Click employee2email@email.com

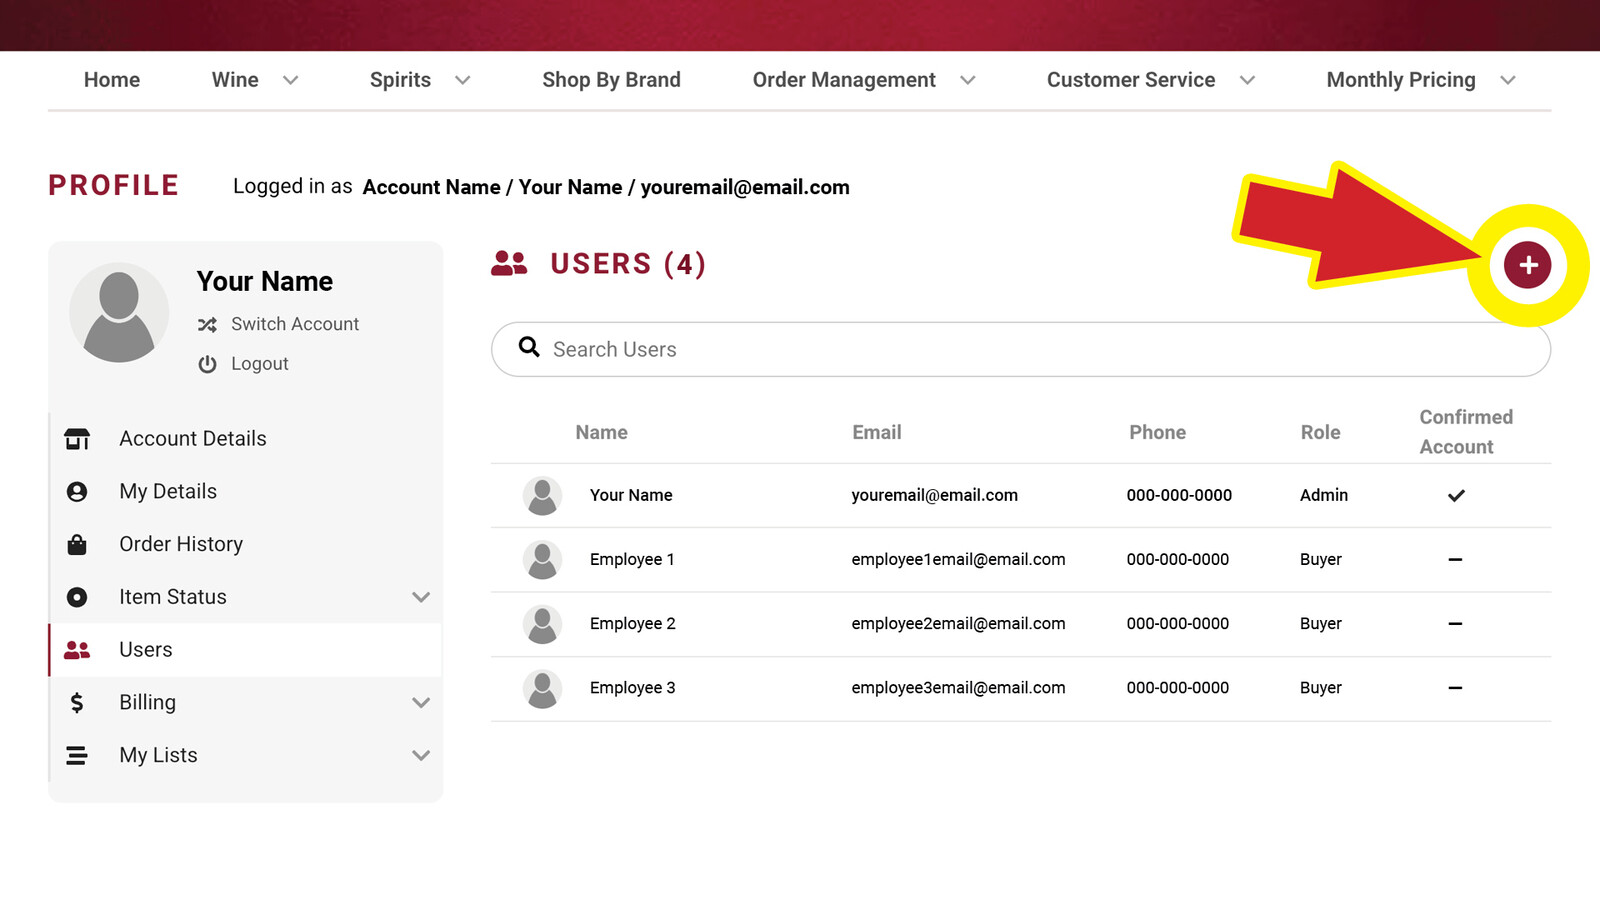point(958,623)
